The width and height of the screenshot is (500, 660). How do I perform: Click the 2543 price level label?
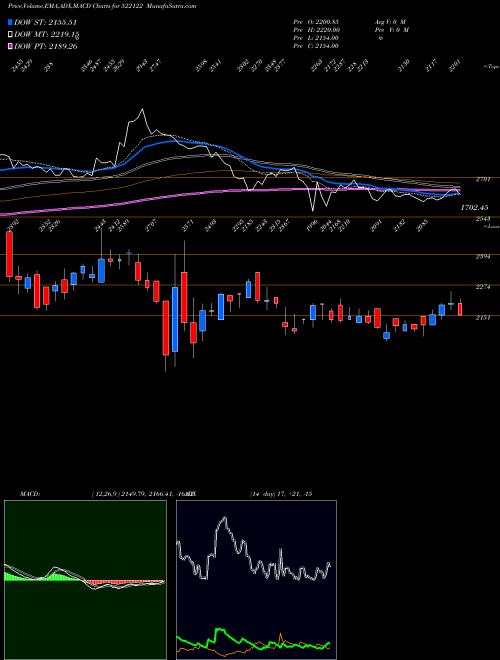pos(483,219)
